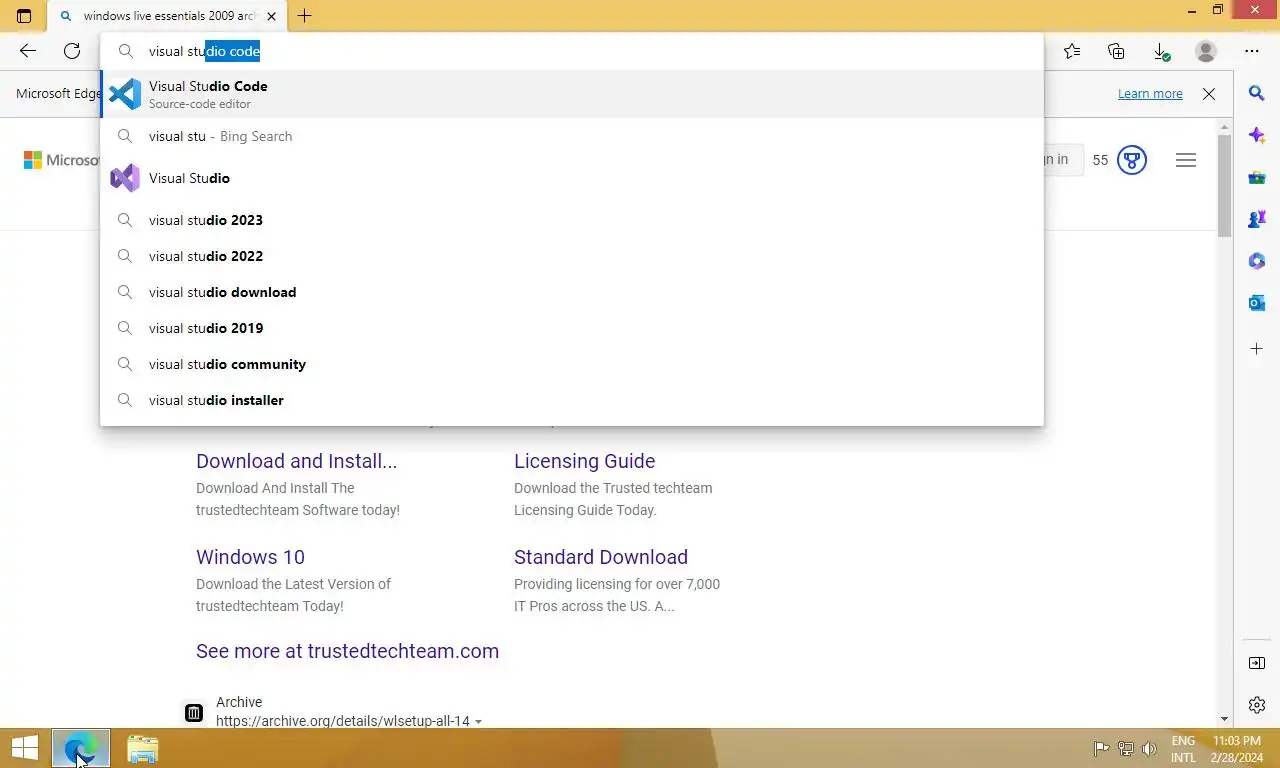The height and width of the screenshot is (768, 1280).
Task: Open the network tray icon
Action: pos(1125,748)
